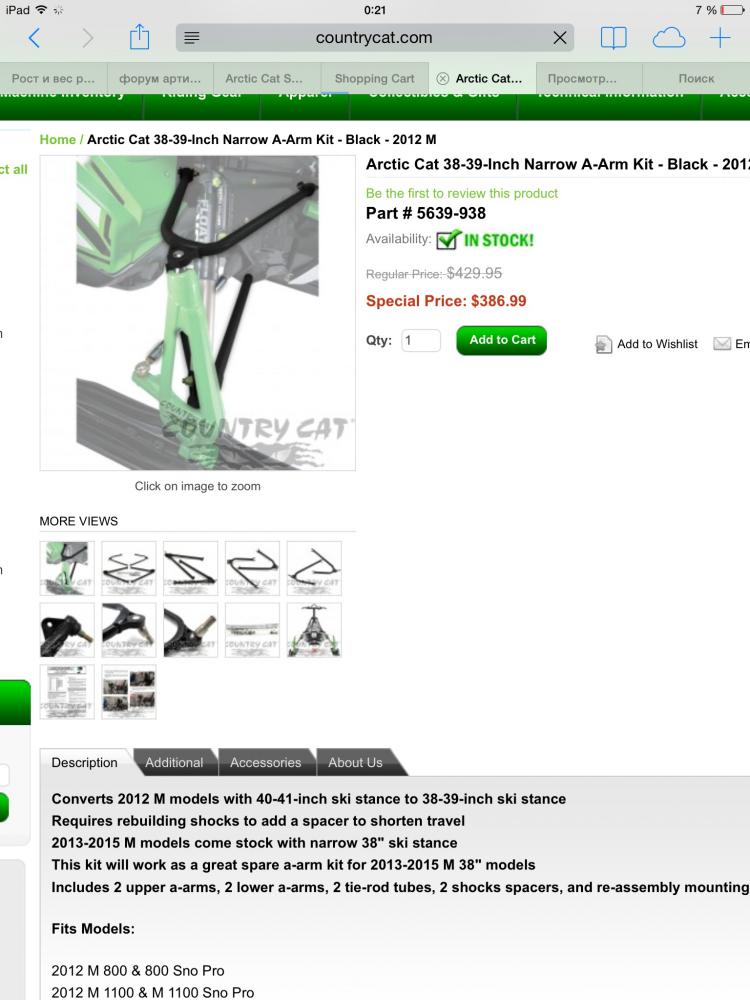Tap the main product image to zoom
Screen dimensions: 750x1000
click(198, 313)
